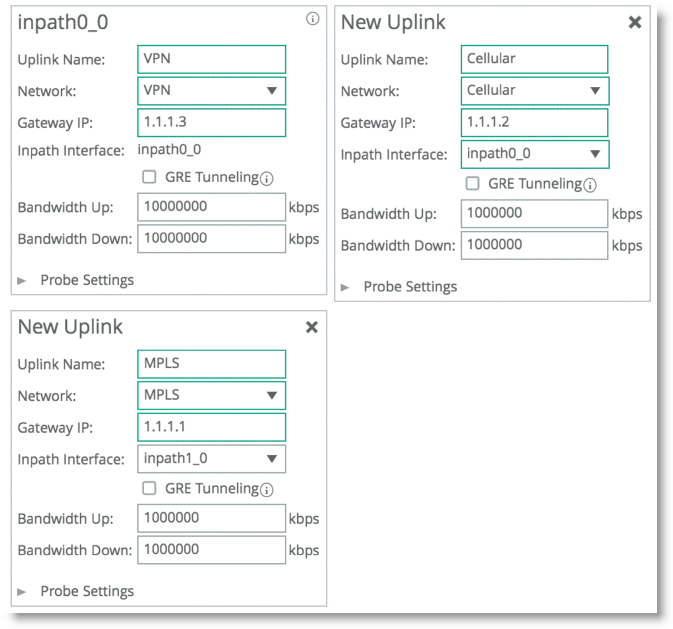
Task: Click the Gateway IP field showing 1.1.1.3
Action: (x=211, y=122)
